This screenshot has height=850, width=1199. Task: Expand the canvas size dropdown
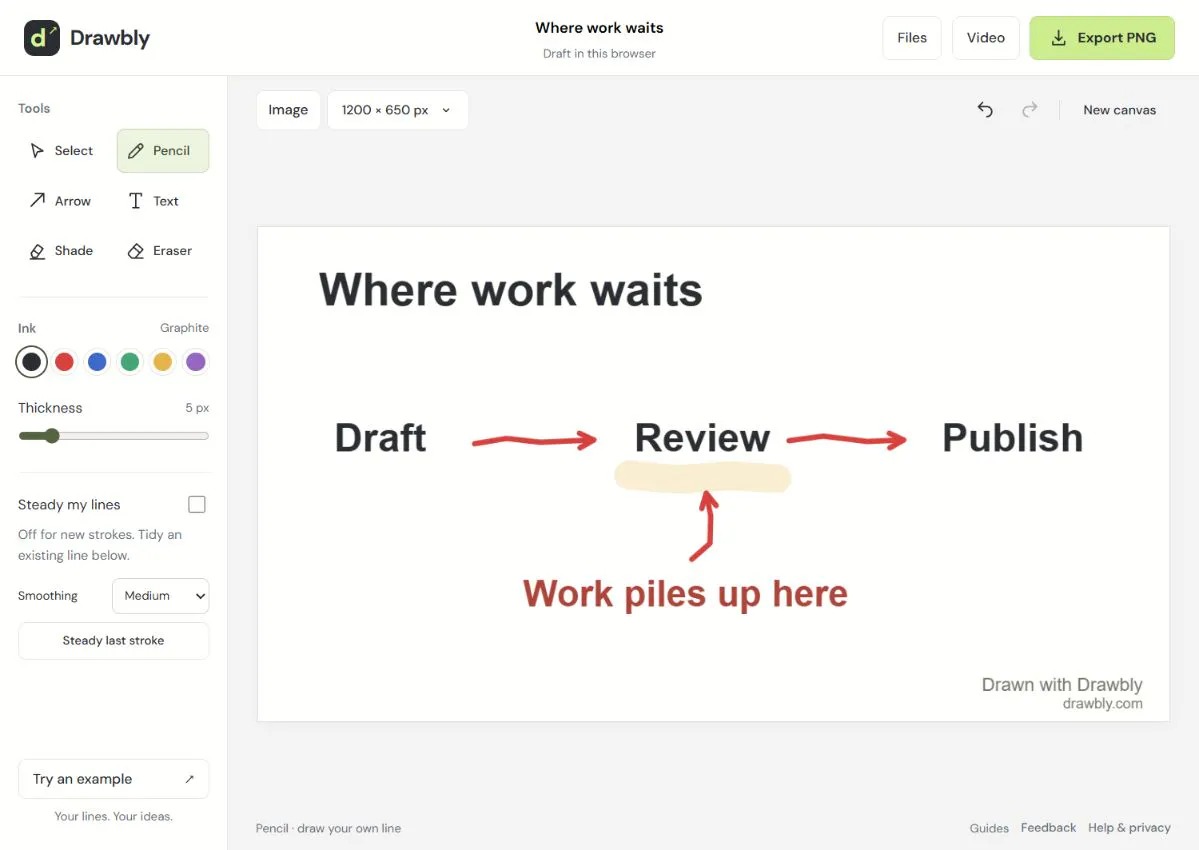pyautogui.click(x=397, y=110)
